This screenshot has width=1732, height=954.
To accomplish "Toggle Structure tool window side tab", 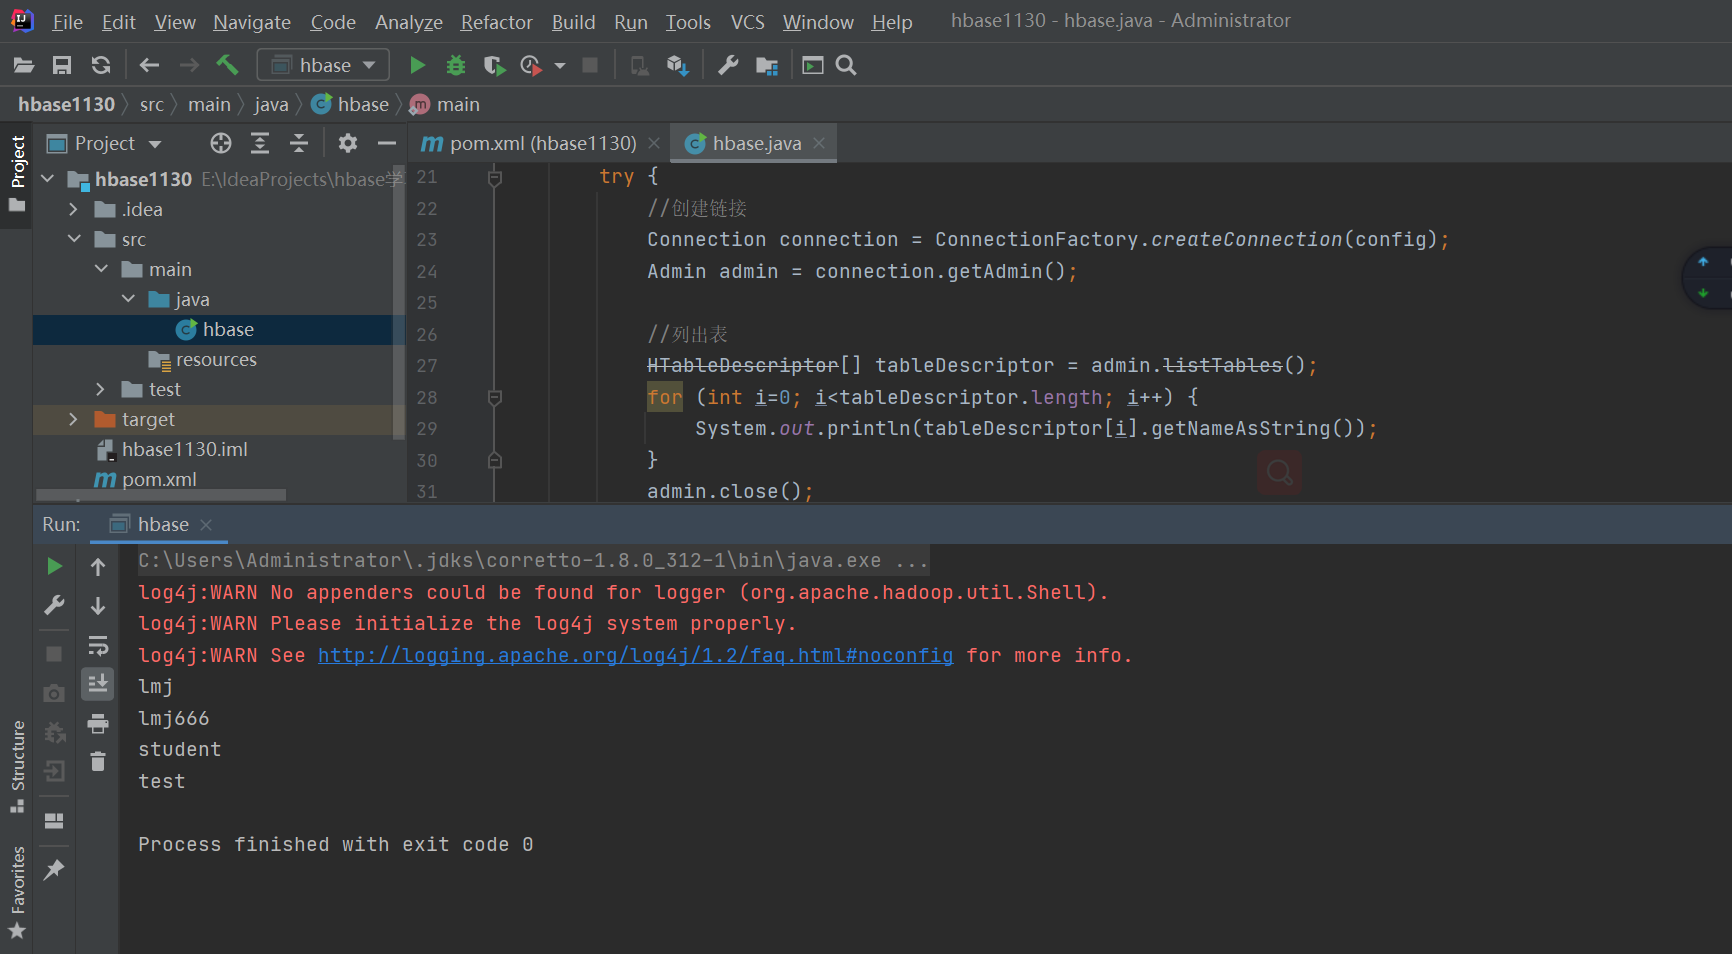I will [17, 766].
